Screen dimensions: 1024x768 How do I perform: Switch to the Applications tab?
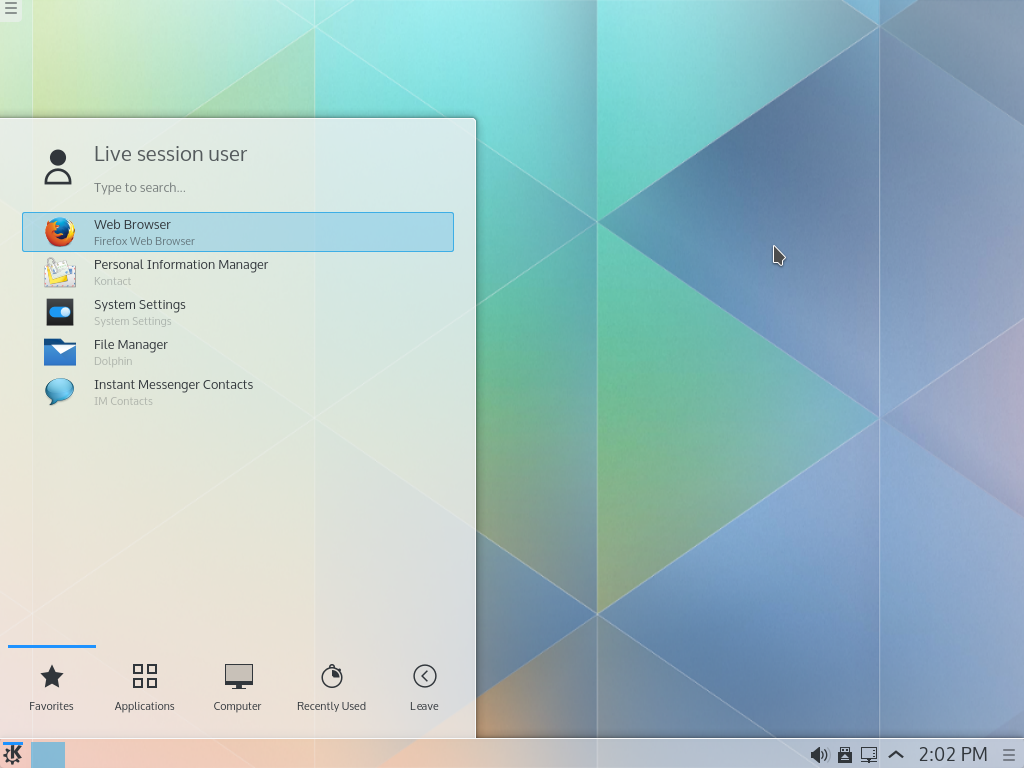pyautogui.click(x=144, y=686)
